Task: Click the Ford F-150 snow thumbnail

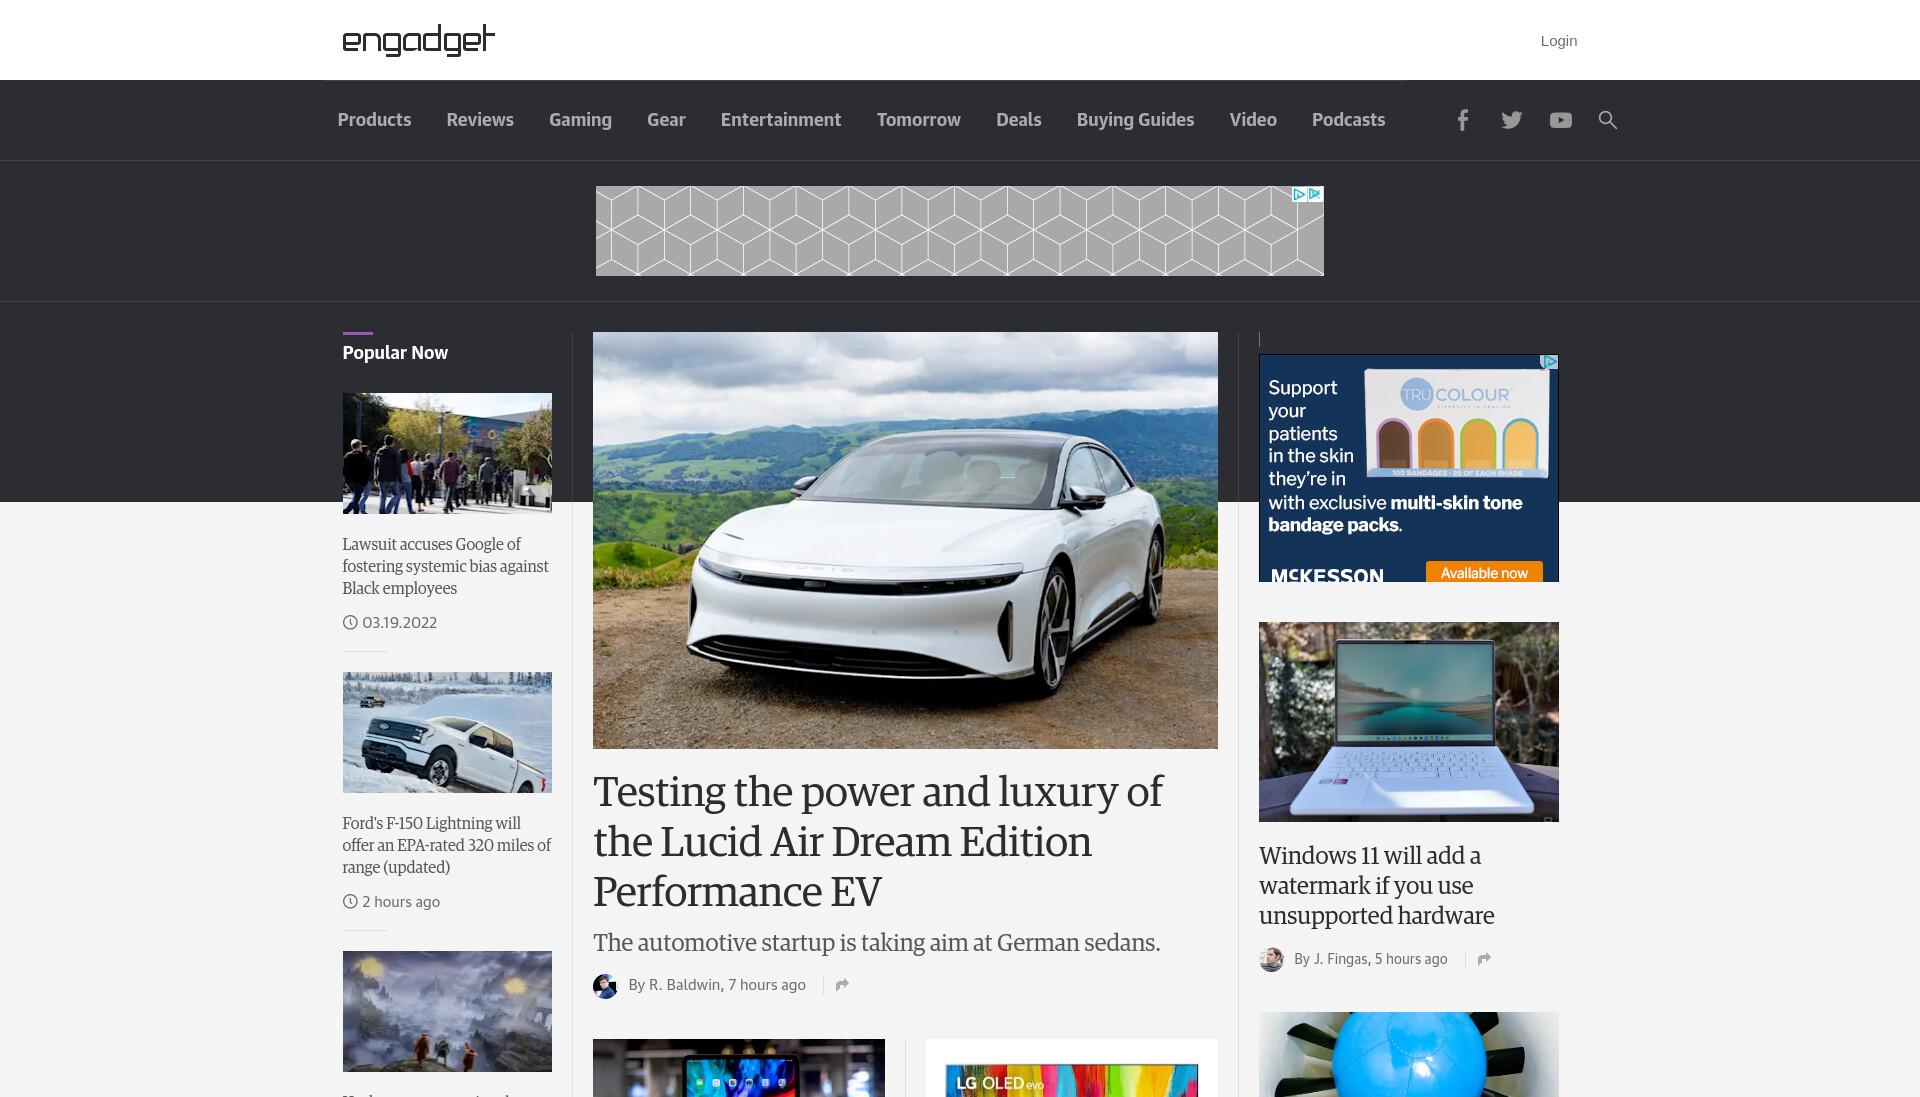Action: [x=447, y=732]
